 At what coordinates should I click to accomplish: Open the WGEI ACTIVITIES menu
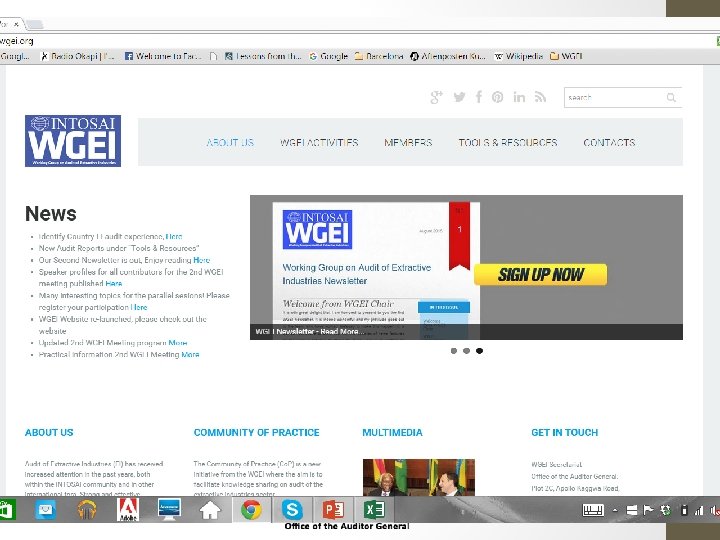click(319, 142)
